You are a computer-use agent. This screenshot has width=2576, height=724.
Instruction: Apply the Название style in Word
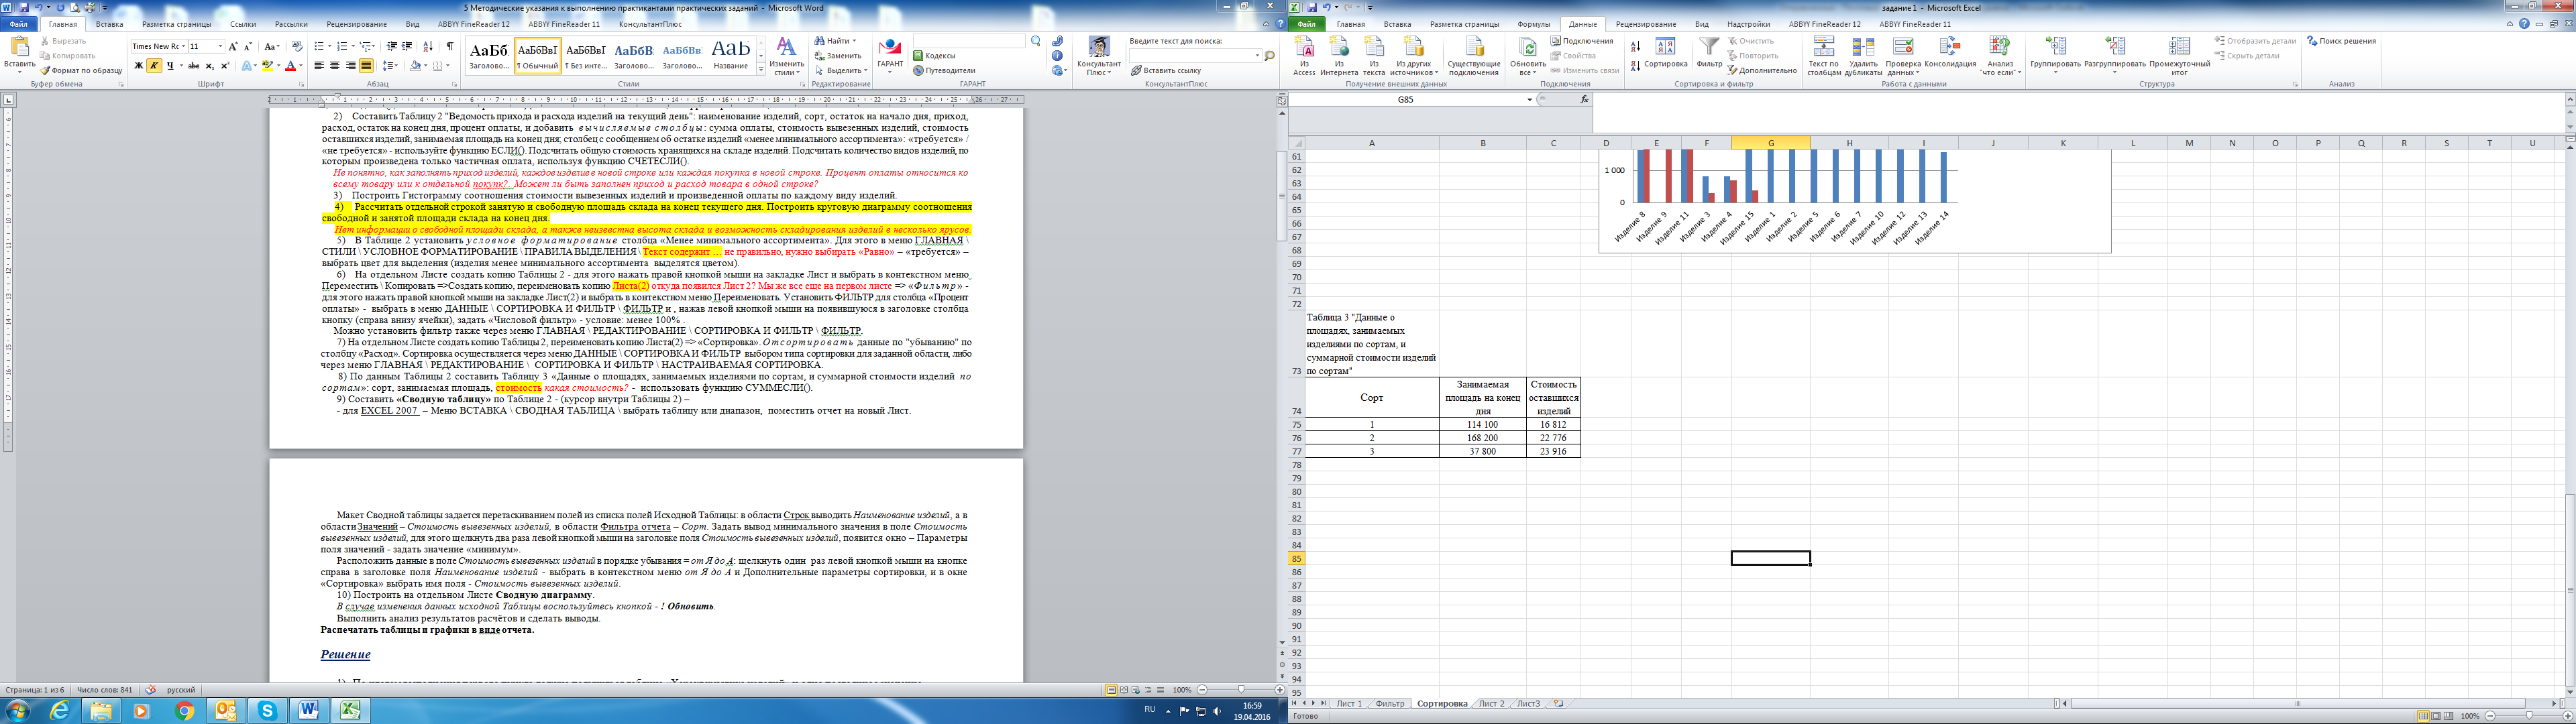[730, 56]
